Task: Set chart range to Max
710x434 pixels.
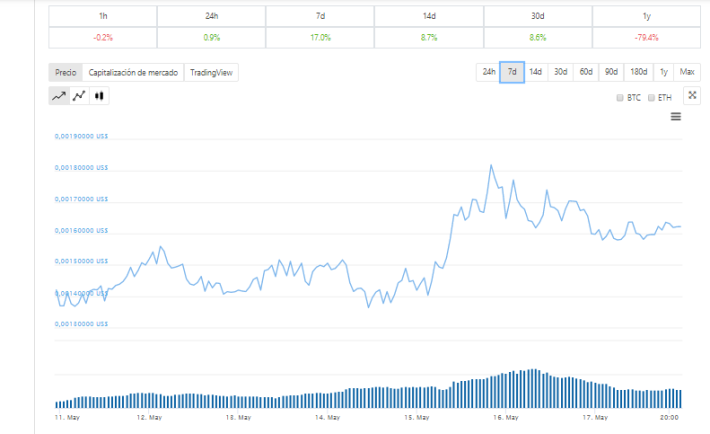Action: tap(687, 72)
